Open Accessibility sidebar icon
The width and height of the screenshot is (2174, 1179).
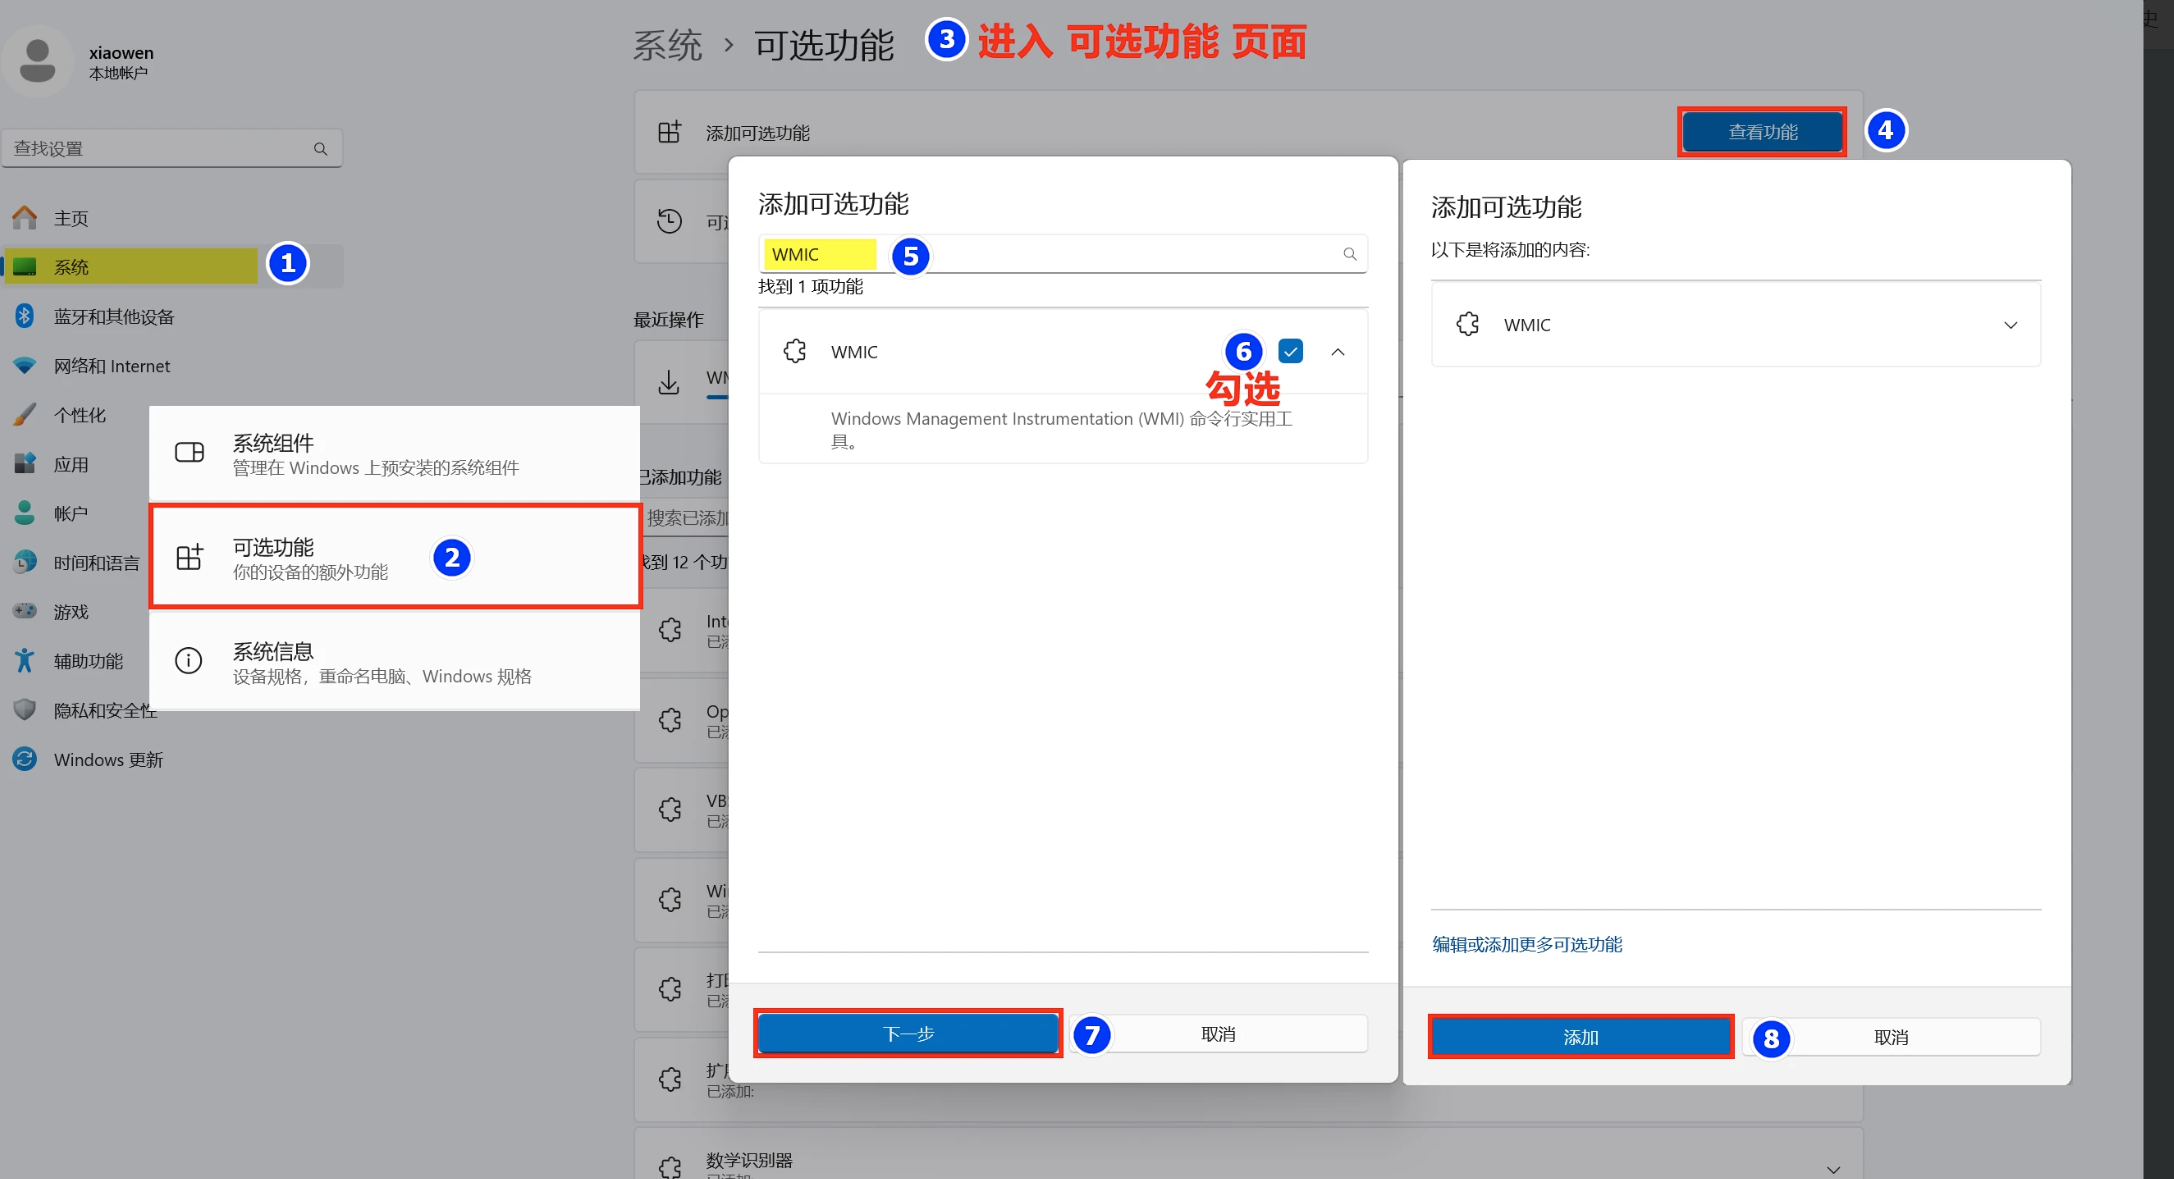click(x=25, y=661)
